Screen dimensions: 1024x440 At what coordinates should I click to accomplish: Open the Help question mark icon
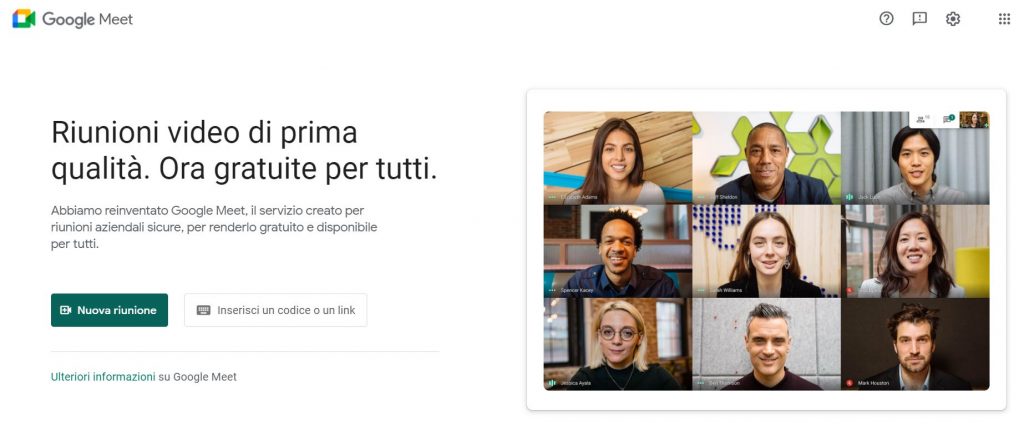point(886,19)
